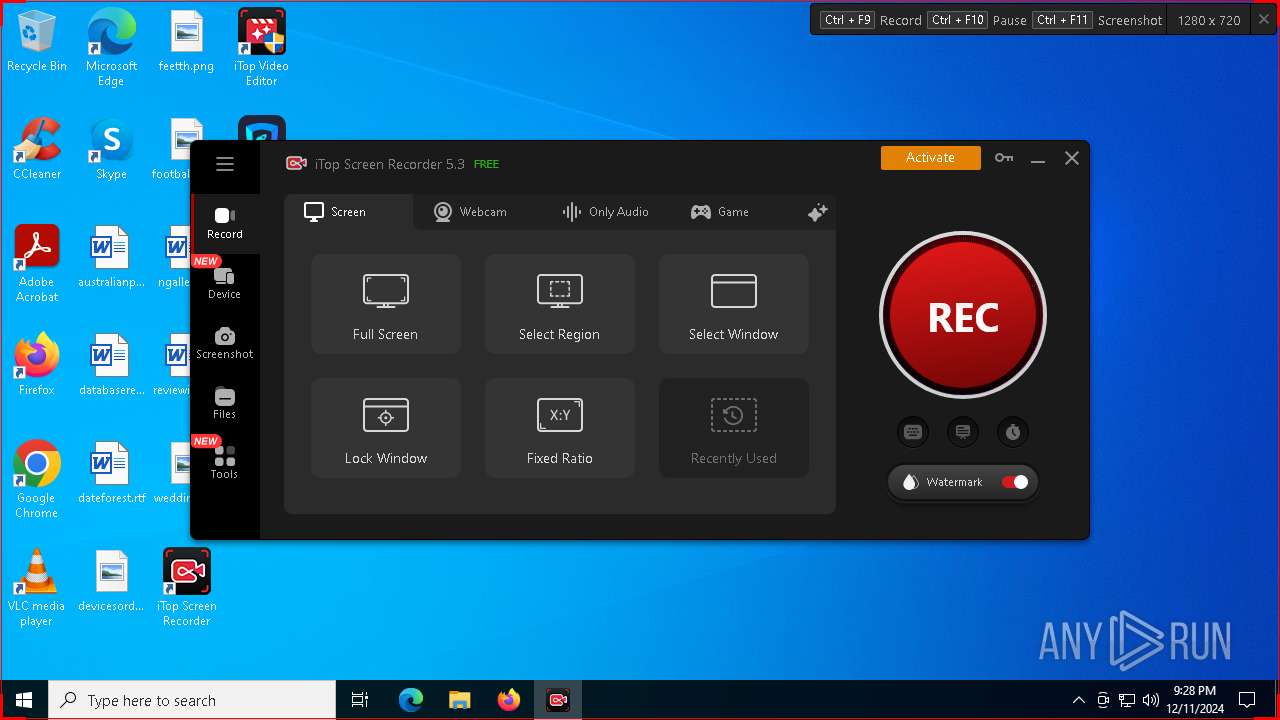Open the Tools section in sidebar
1280x720 pixels.
pos(225,464)
